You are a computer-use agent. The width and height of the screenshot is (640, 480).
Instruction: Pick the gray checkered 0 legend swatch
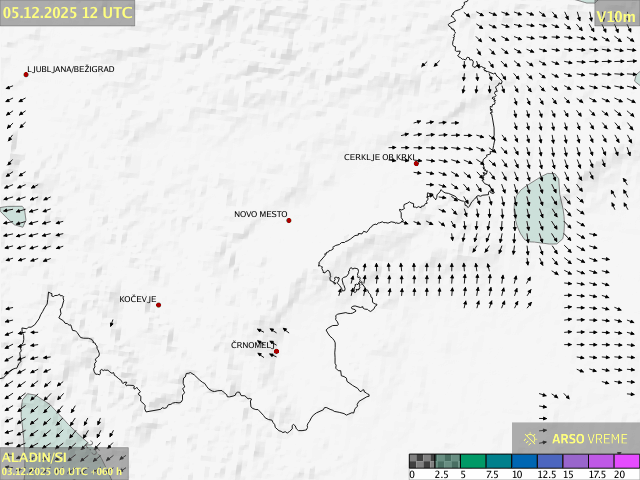pos(422,461)
